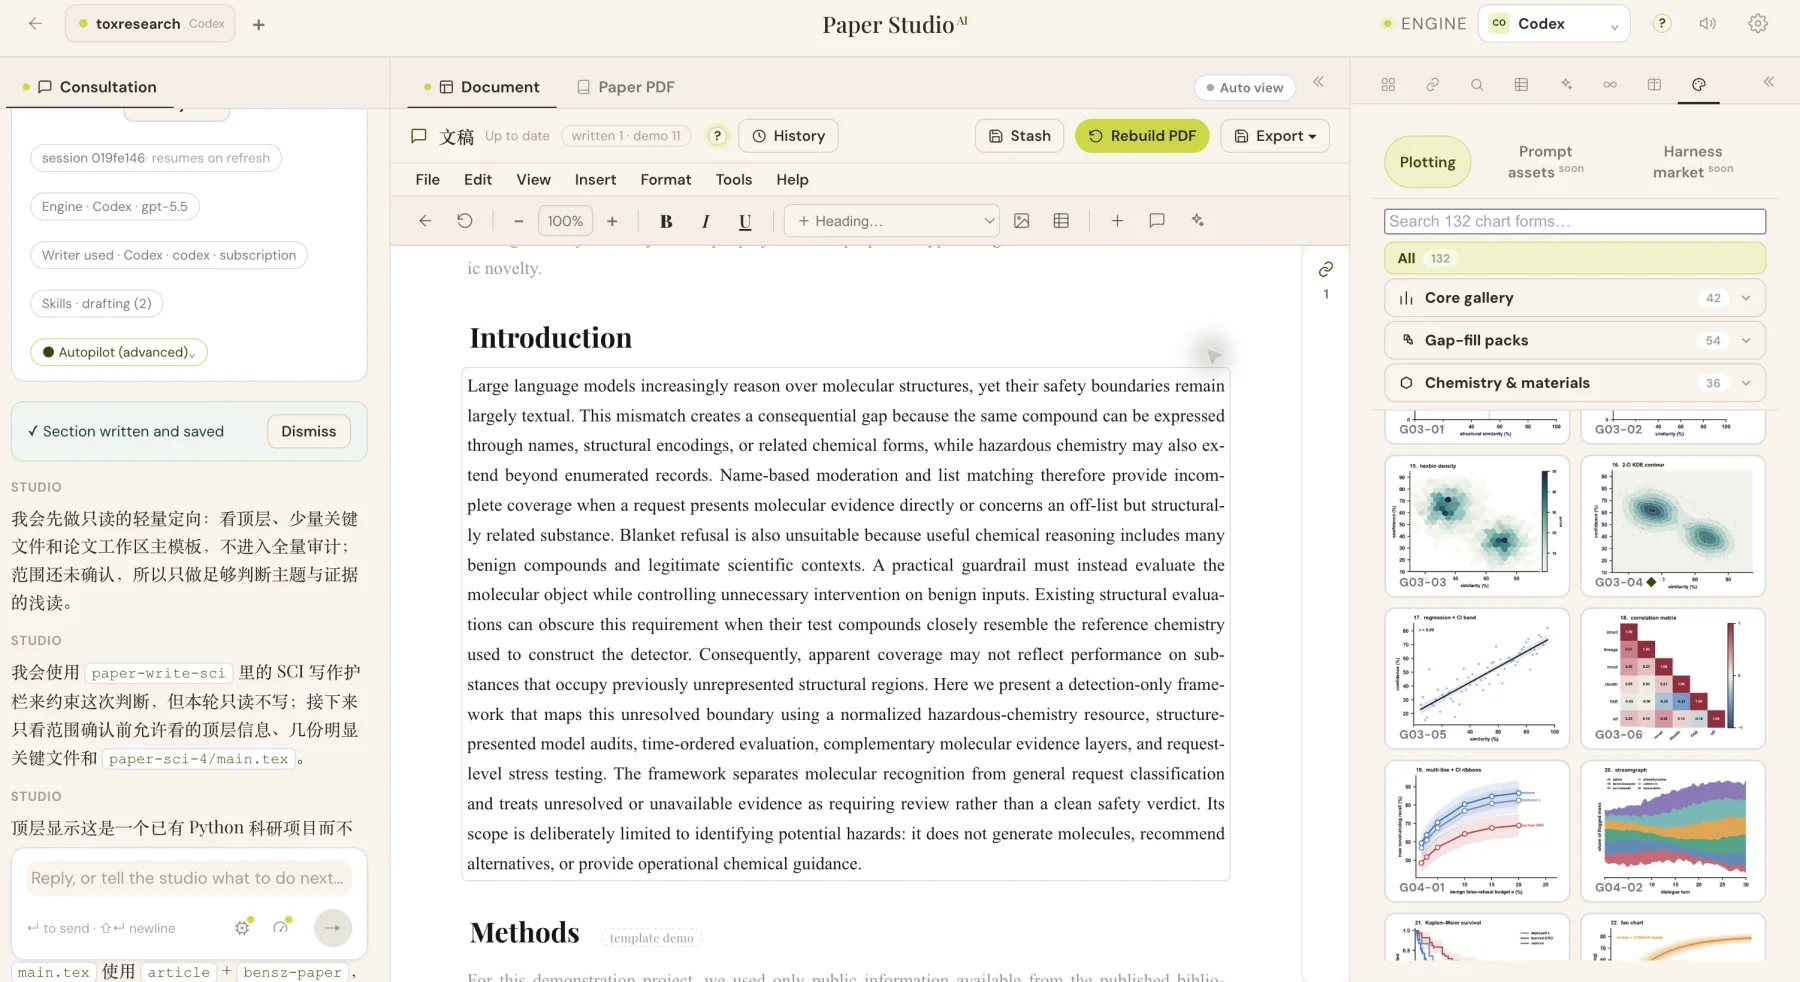1800x982 pixels.
Task: Select the G04-02 streamgraph chart thumbnail
Action: (x=1673, y=831)
